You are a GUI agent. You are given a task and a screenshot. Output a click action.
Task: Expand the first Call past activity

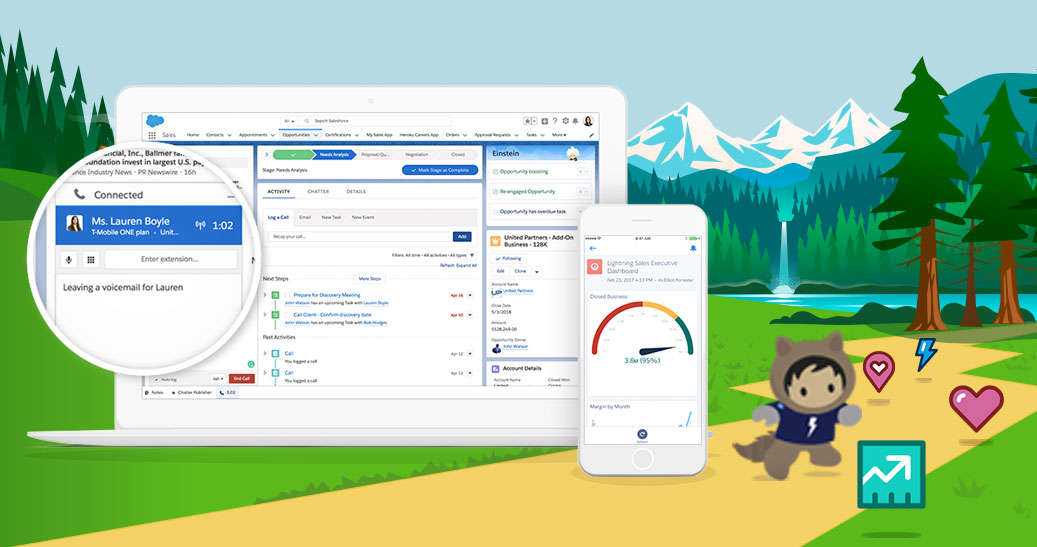click(265, 353)
